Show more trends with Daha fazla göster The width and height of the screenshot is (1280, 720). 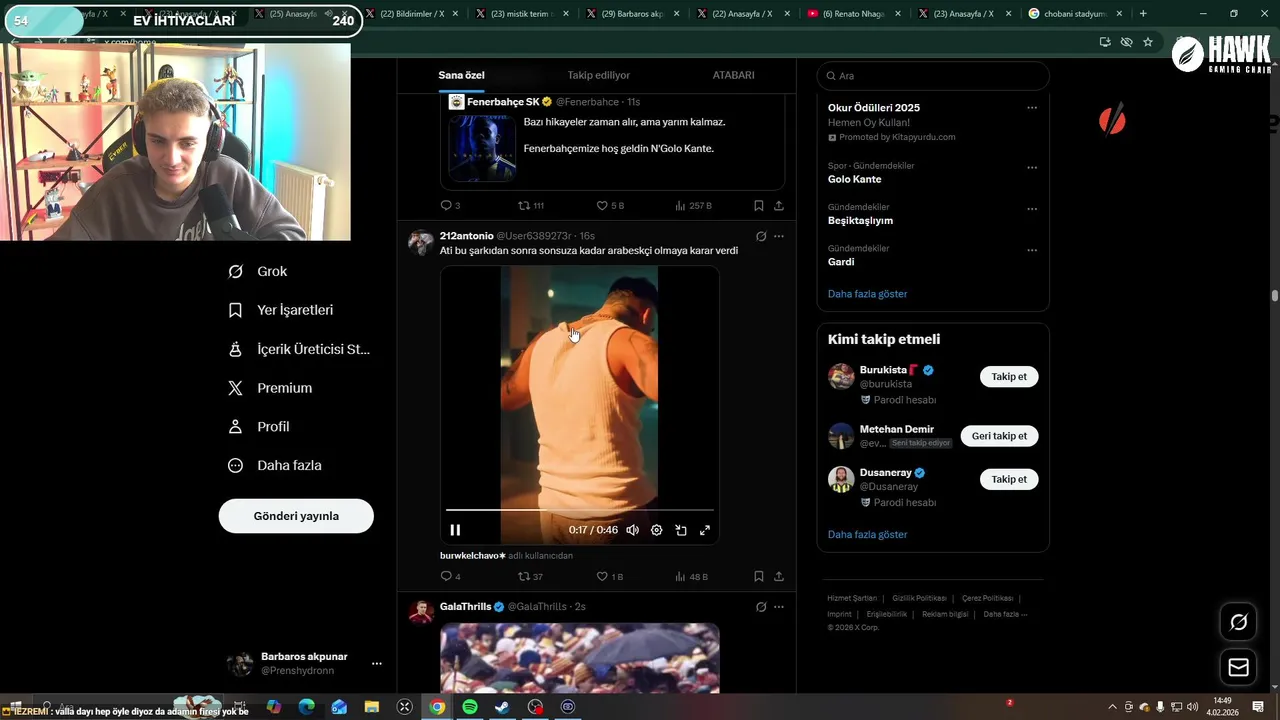[867, 294]
